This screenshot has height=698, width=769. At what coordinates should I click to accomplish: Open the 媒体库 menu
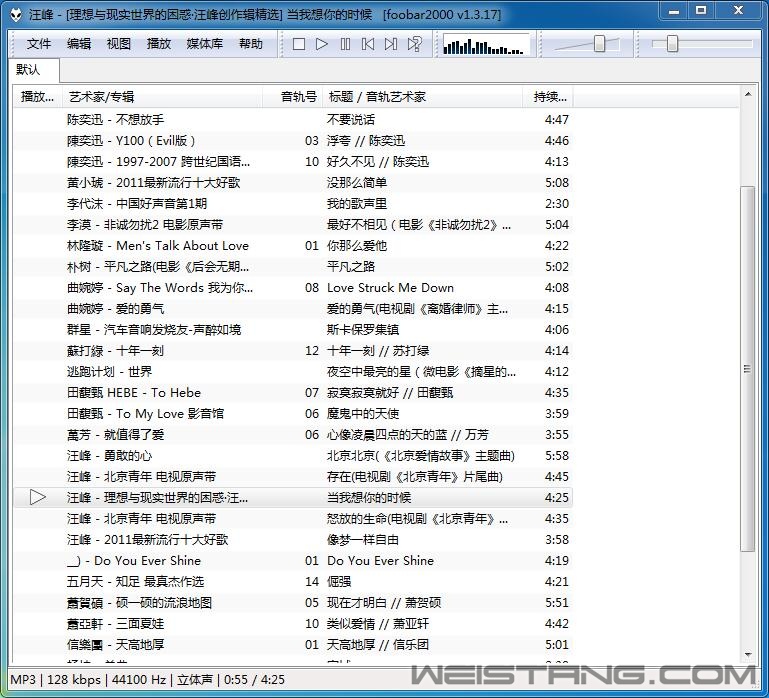(x=205, y=44)
